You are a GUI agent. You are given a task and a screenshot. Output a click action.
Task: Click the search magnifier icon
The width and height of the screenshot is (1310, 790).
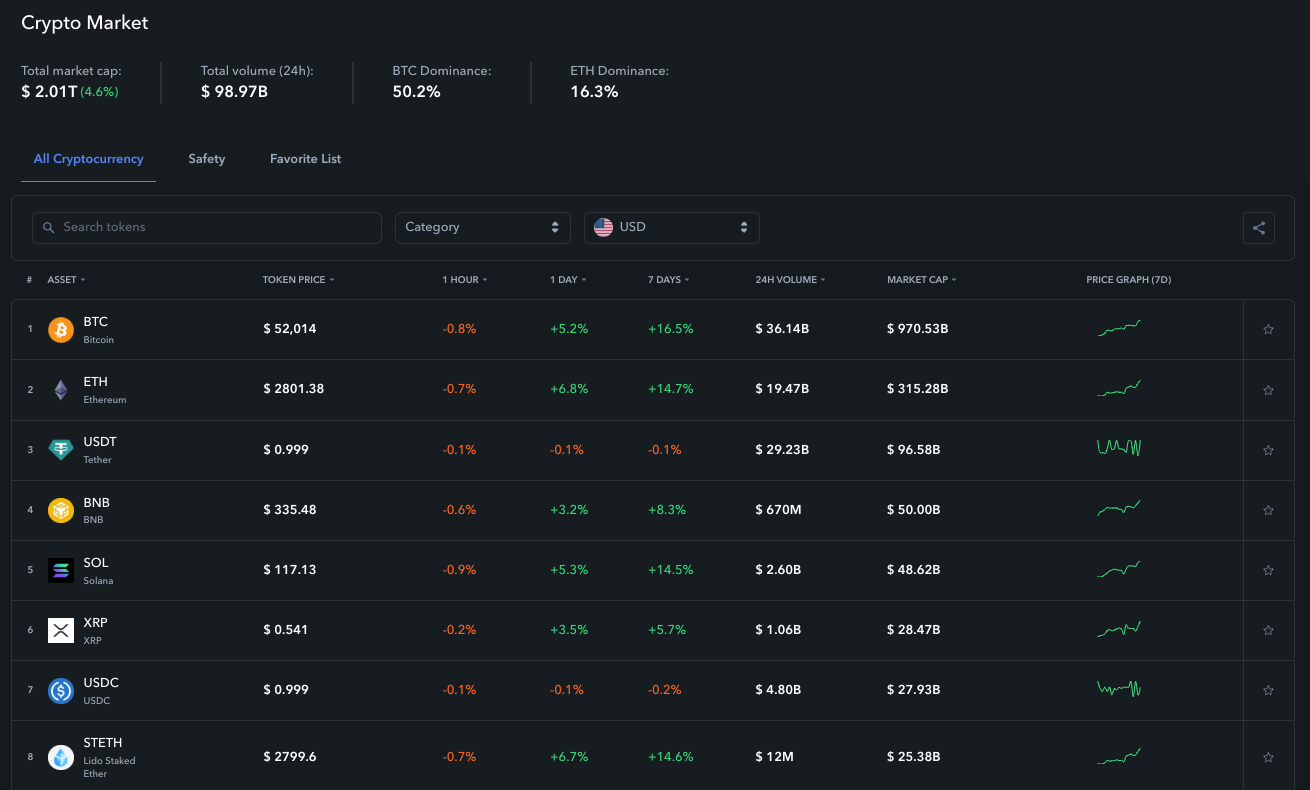pos(48,227)
